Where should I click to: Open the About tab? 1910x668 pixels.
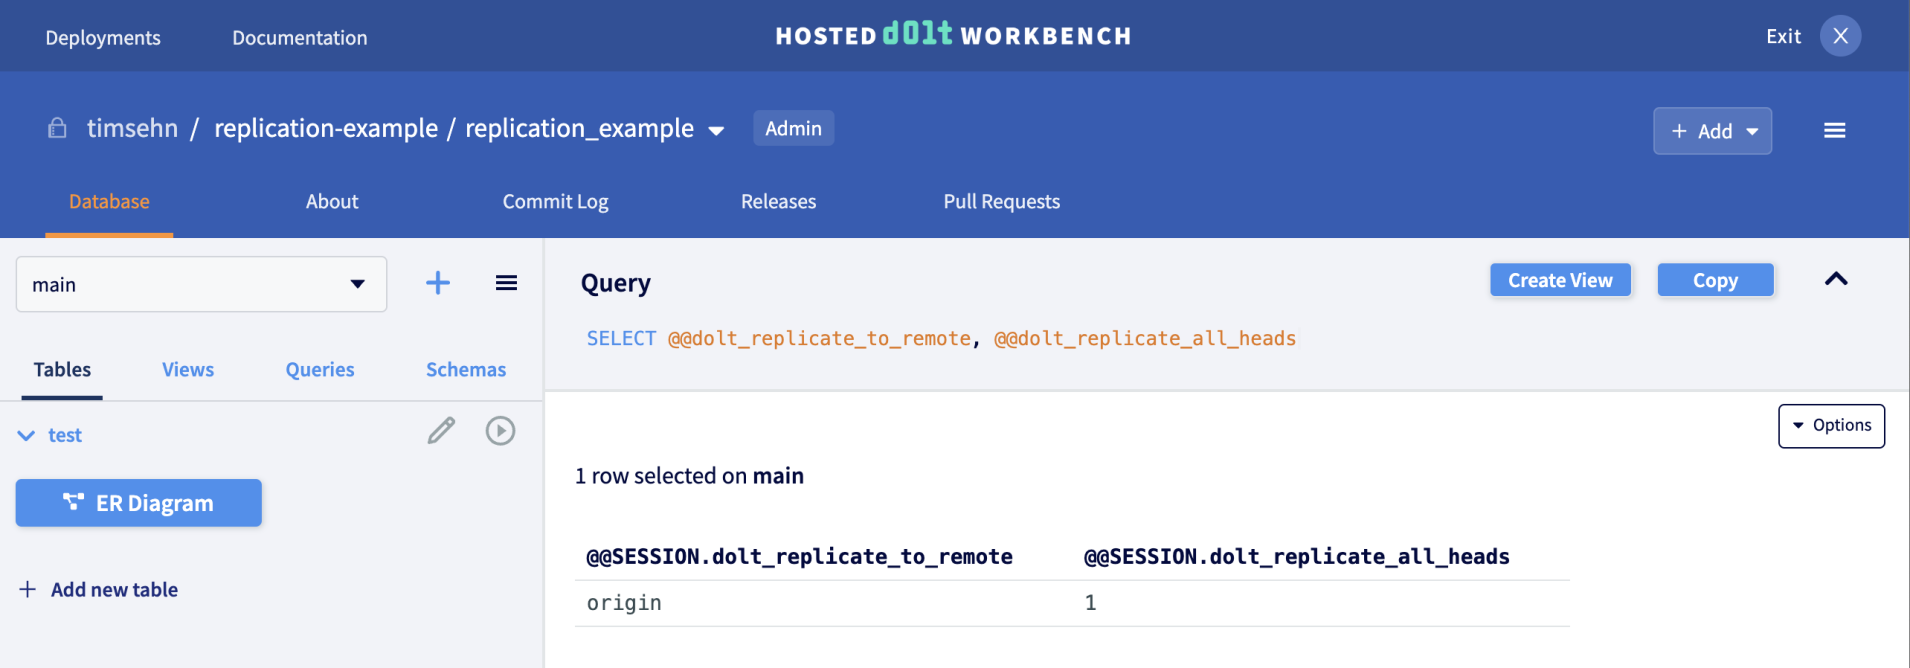coord(332,202)
